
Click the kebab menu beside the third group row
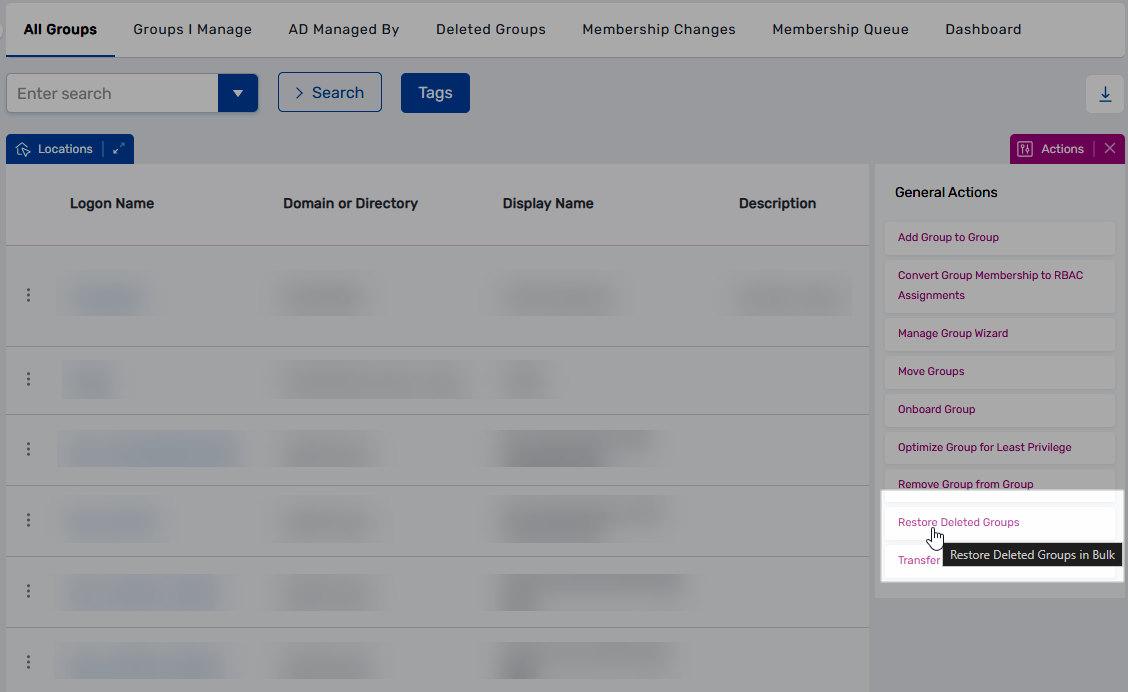(x=28, y=449)
